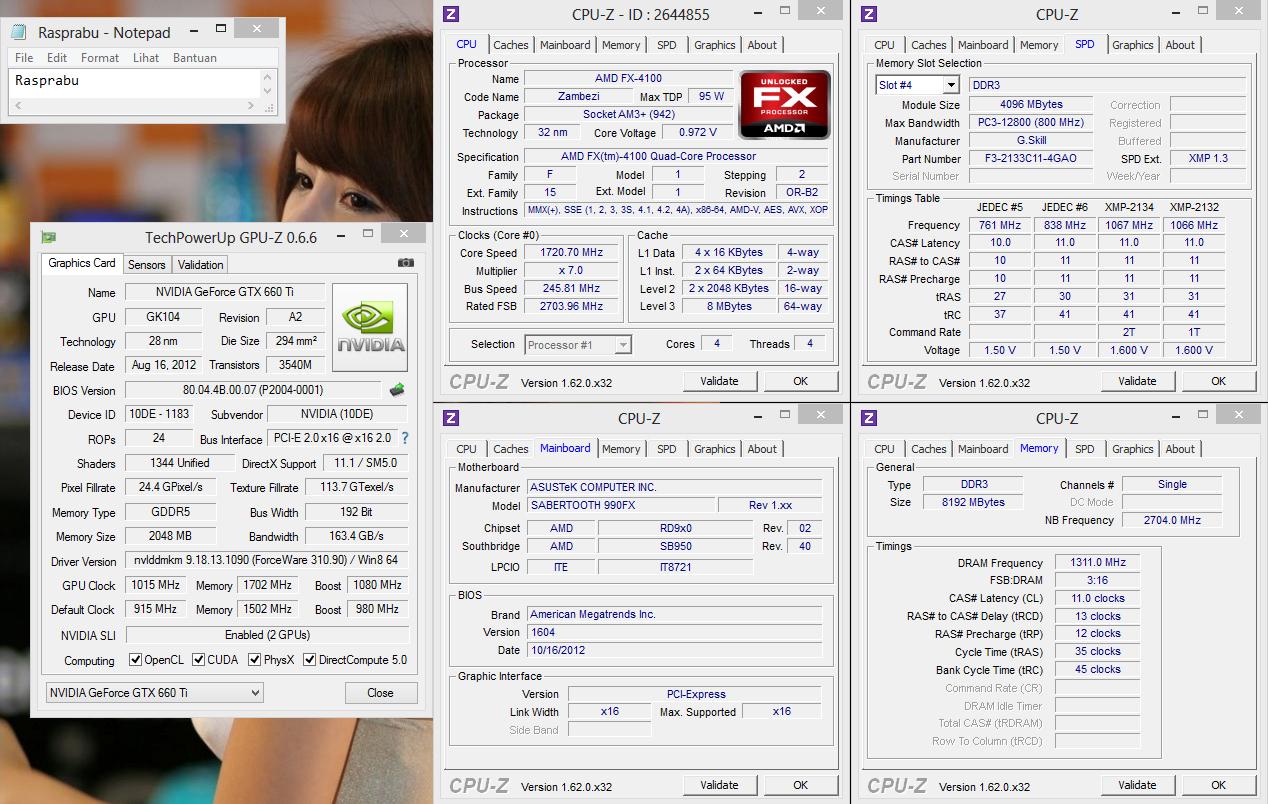Open the Processor #1 selection dropdown
The width and height of the screenshot is (1268, 804).
(578, 344)
